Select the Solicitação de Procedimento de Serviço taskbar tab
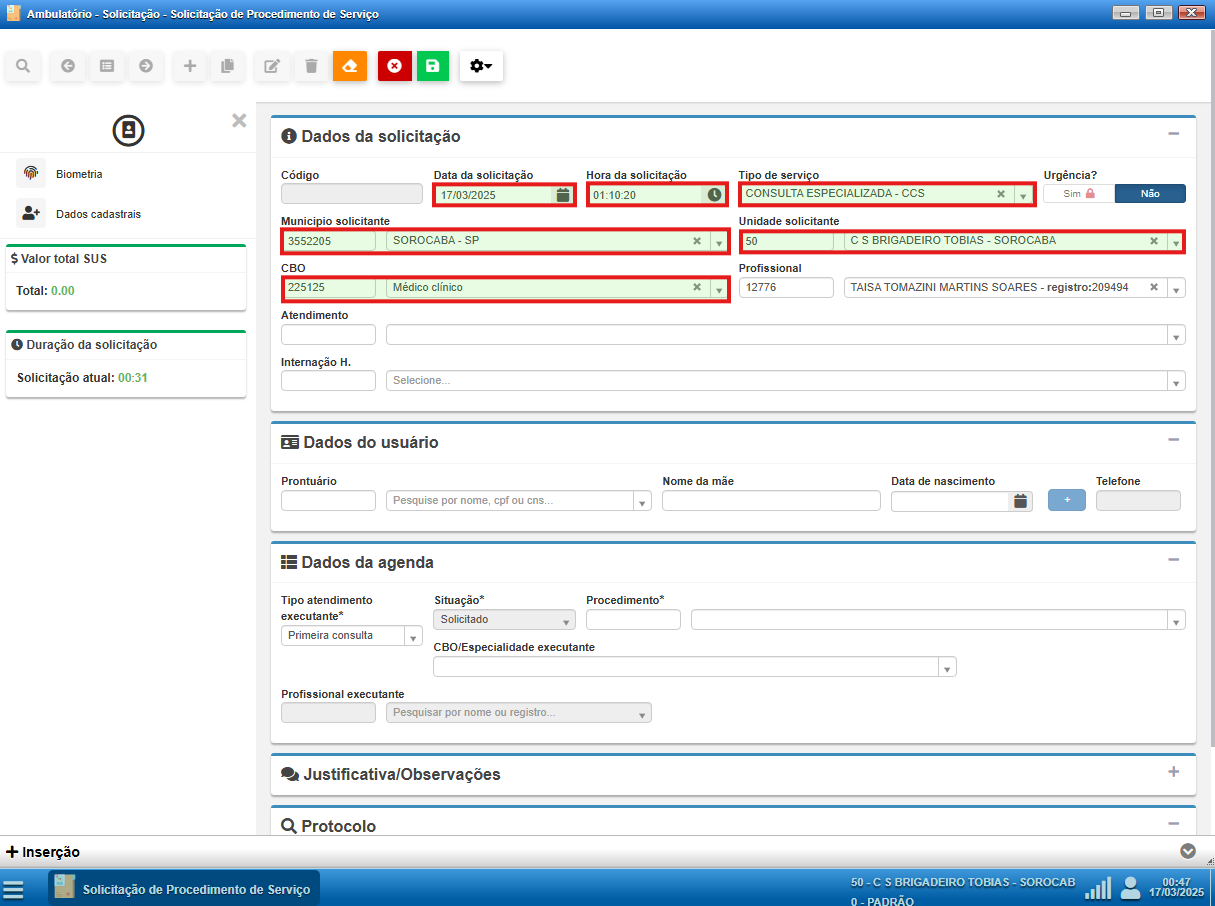1215x906 pixels. (x=185, y=888)
